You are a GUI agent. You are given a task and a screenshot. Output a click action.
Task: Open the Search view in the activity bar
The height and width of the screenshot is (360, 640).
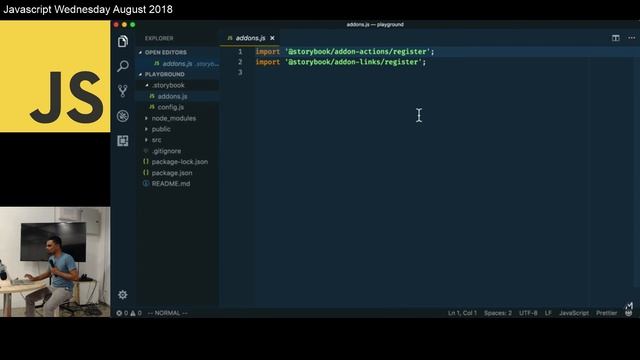click(x=122, y=66)
